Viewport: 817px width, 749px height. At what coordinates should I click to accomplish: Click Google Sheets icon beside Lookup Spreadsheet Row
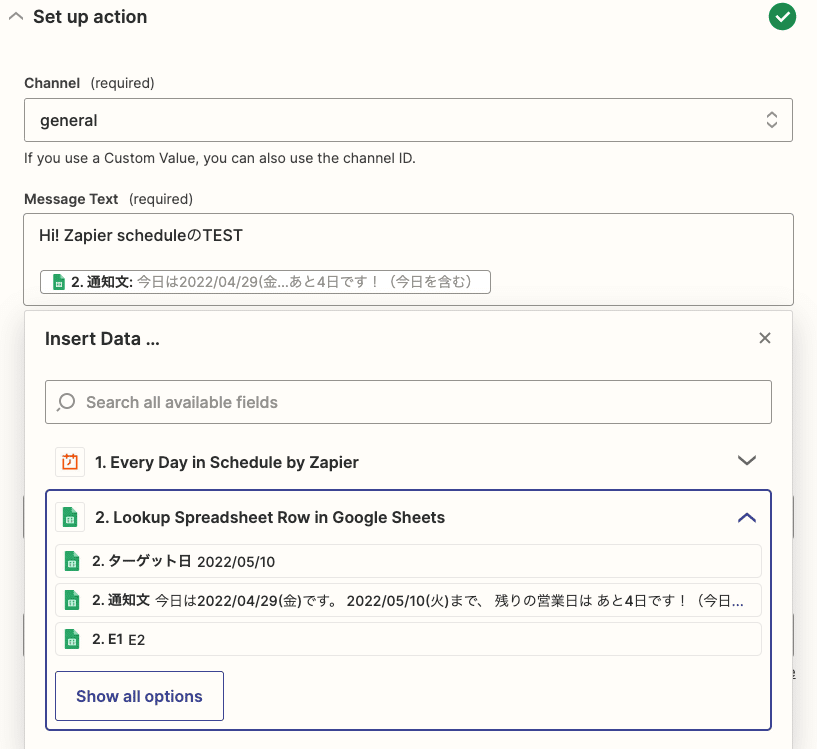point(70,517)
